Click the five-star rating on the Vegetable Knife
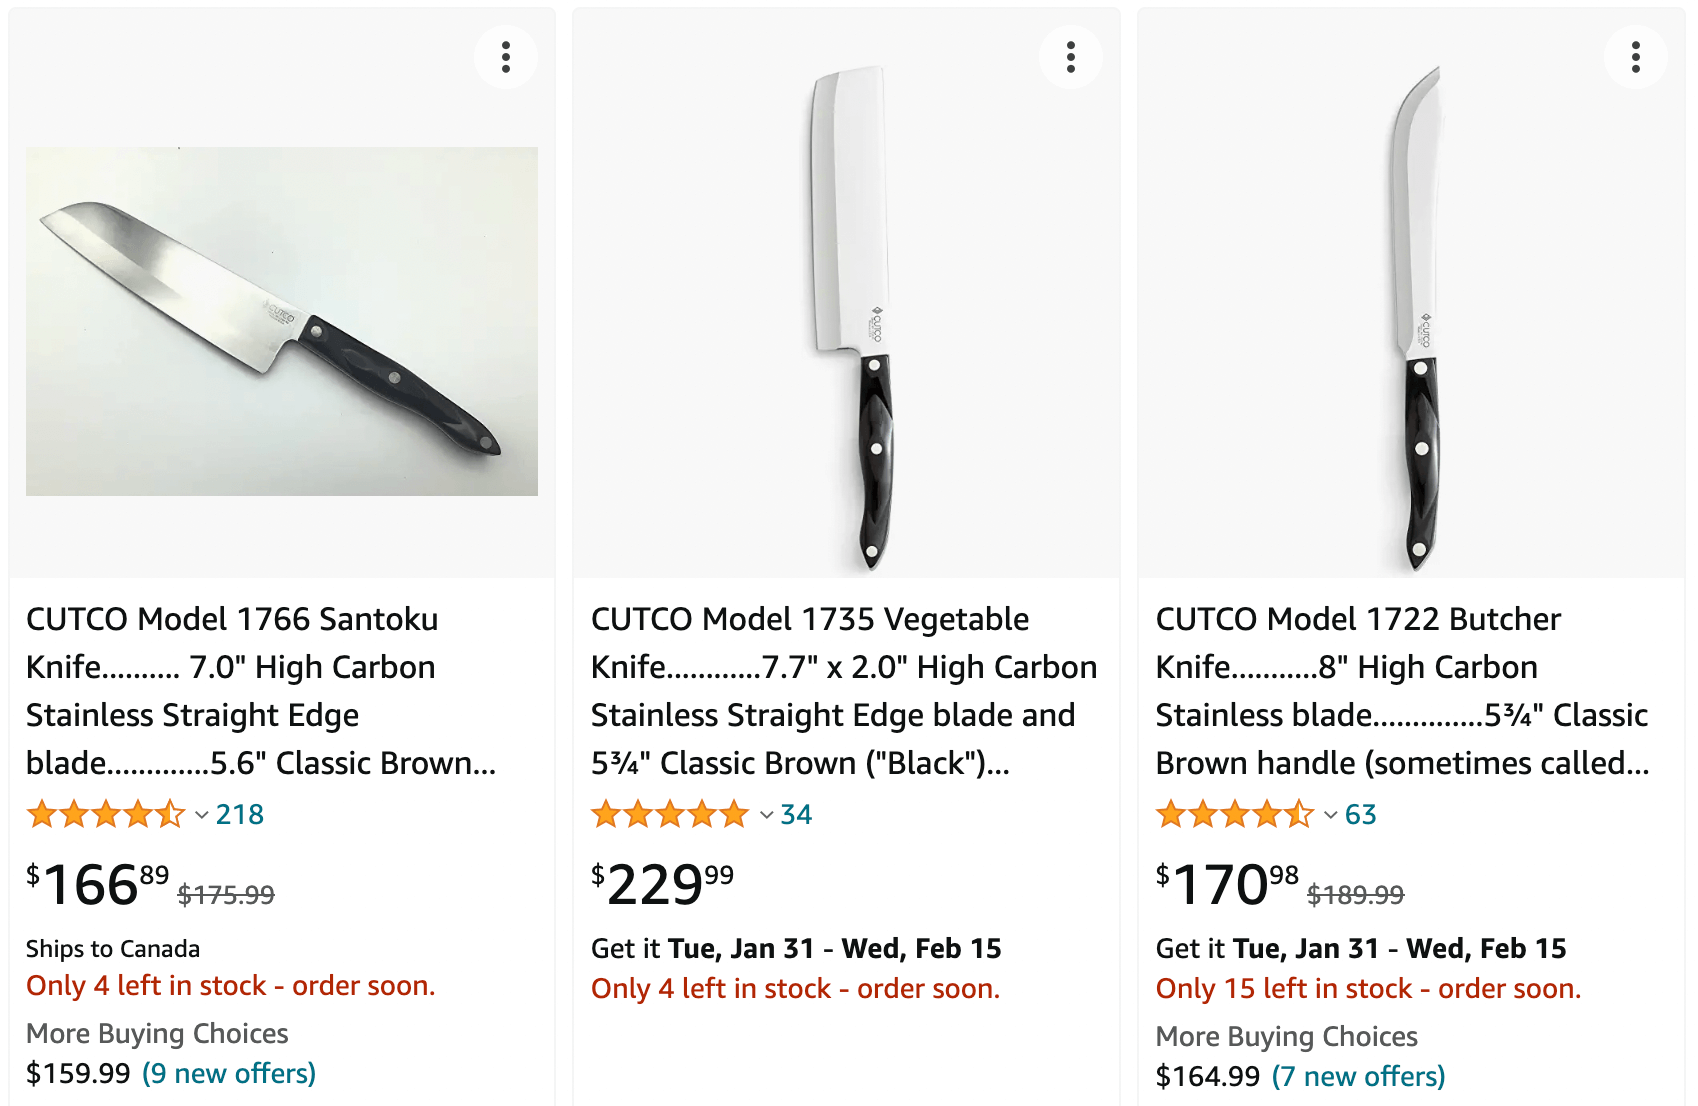The height and width of the screenshot is (1106, 1698). [x=668, y=814]
